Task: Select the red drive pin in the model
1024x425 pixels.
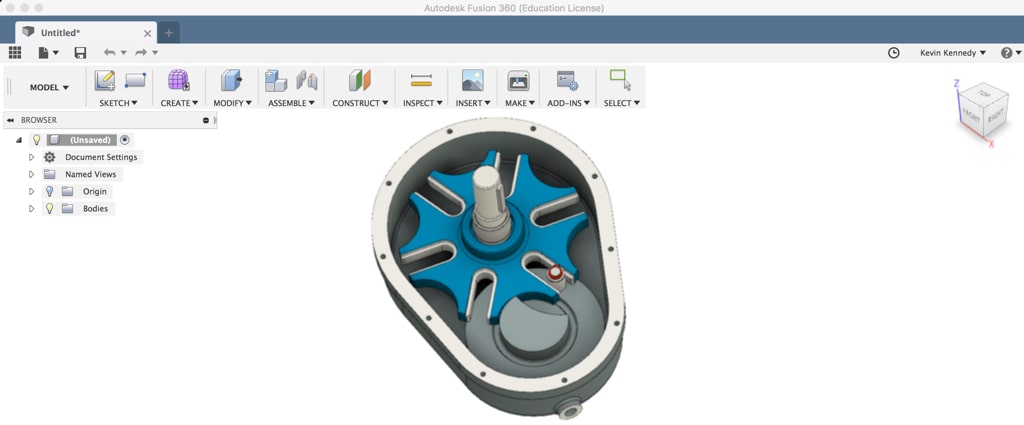Action: pos(556,274)
